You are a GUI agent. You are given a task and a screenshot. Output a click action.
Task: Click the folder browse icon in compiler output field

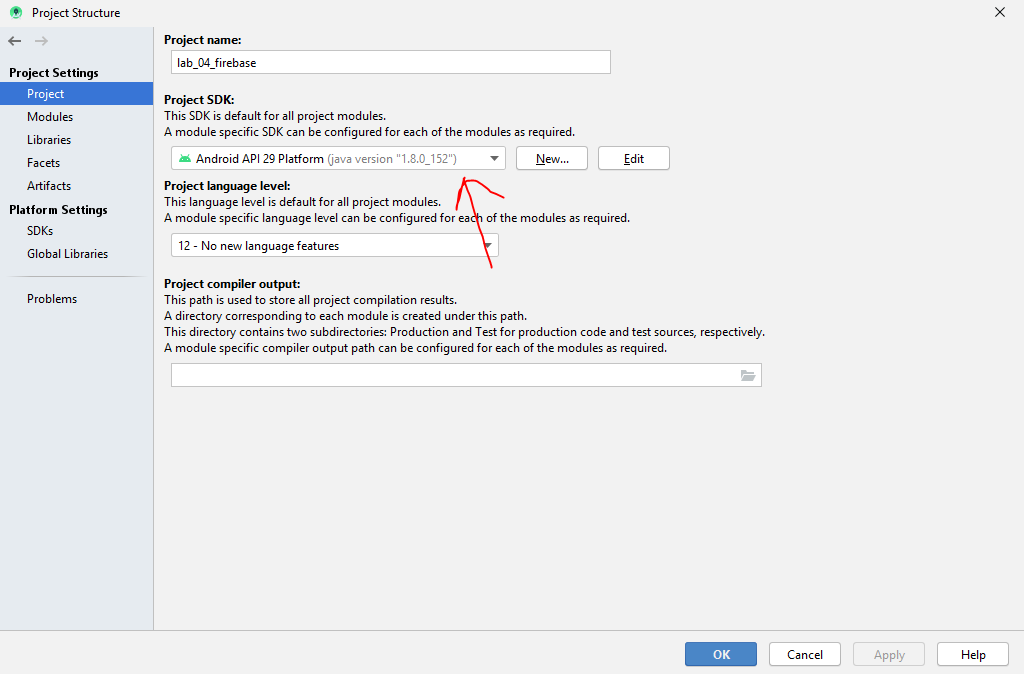748,375
